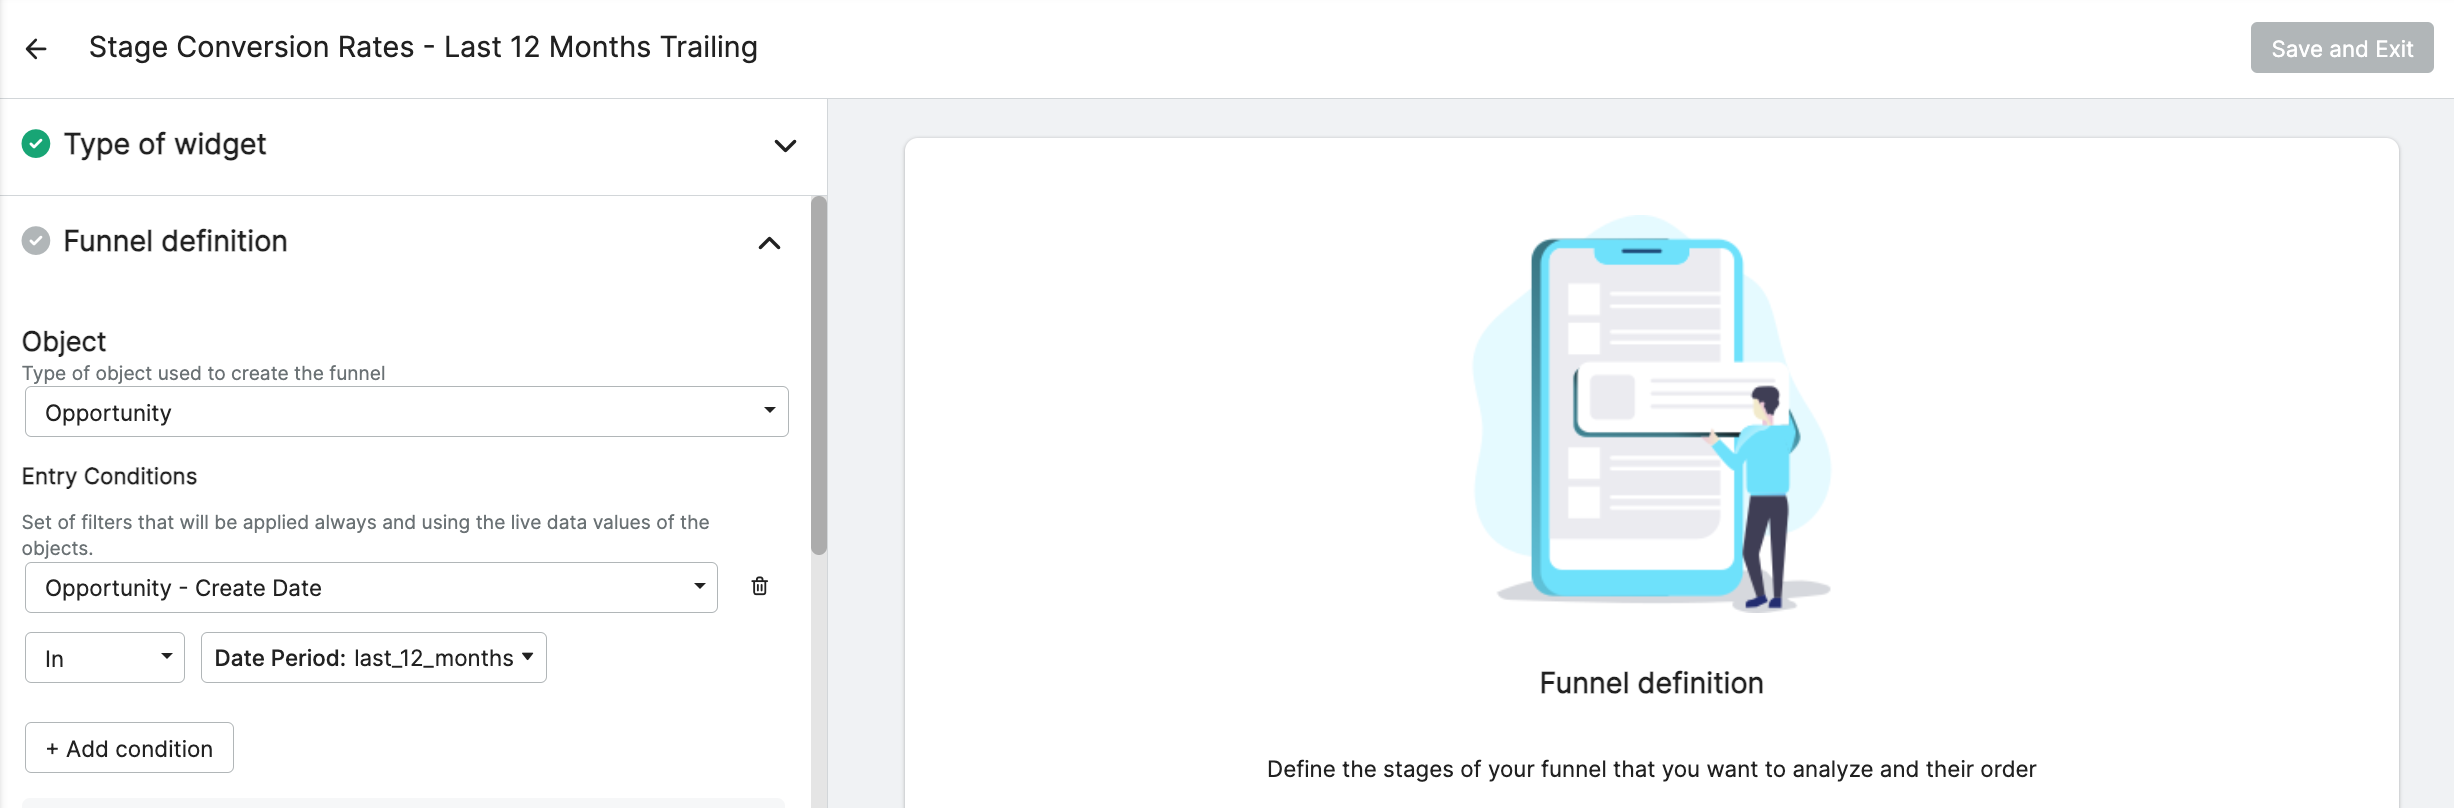Go back using the left arrow icon
Screen dimensions: 2454x808
click(x=36, y=48)
